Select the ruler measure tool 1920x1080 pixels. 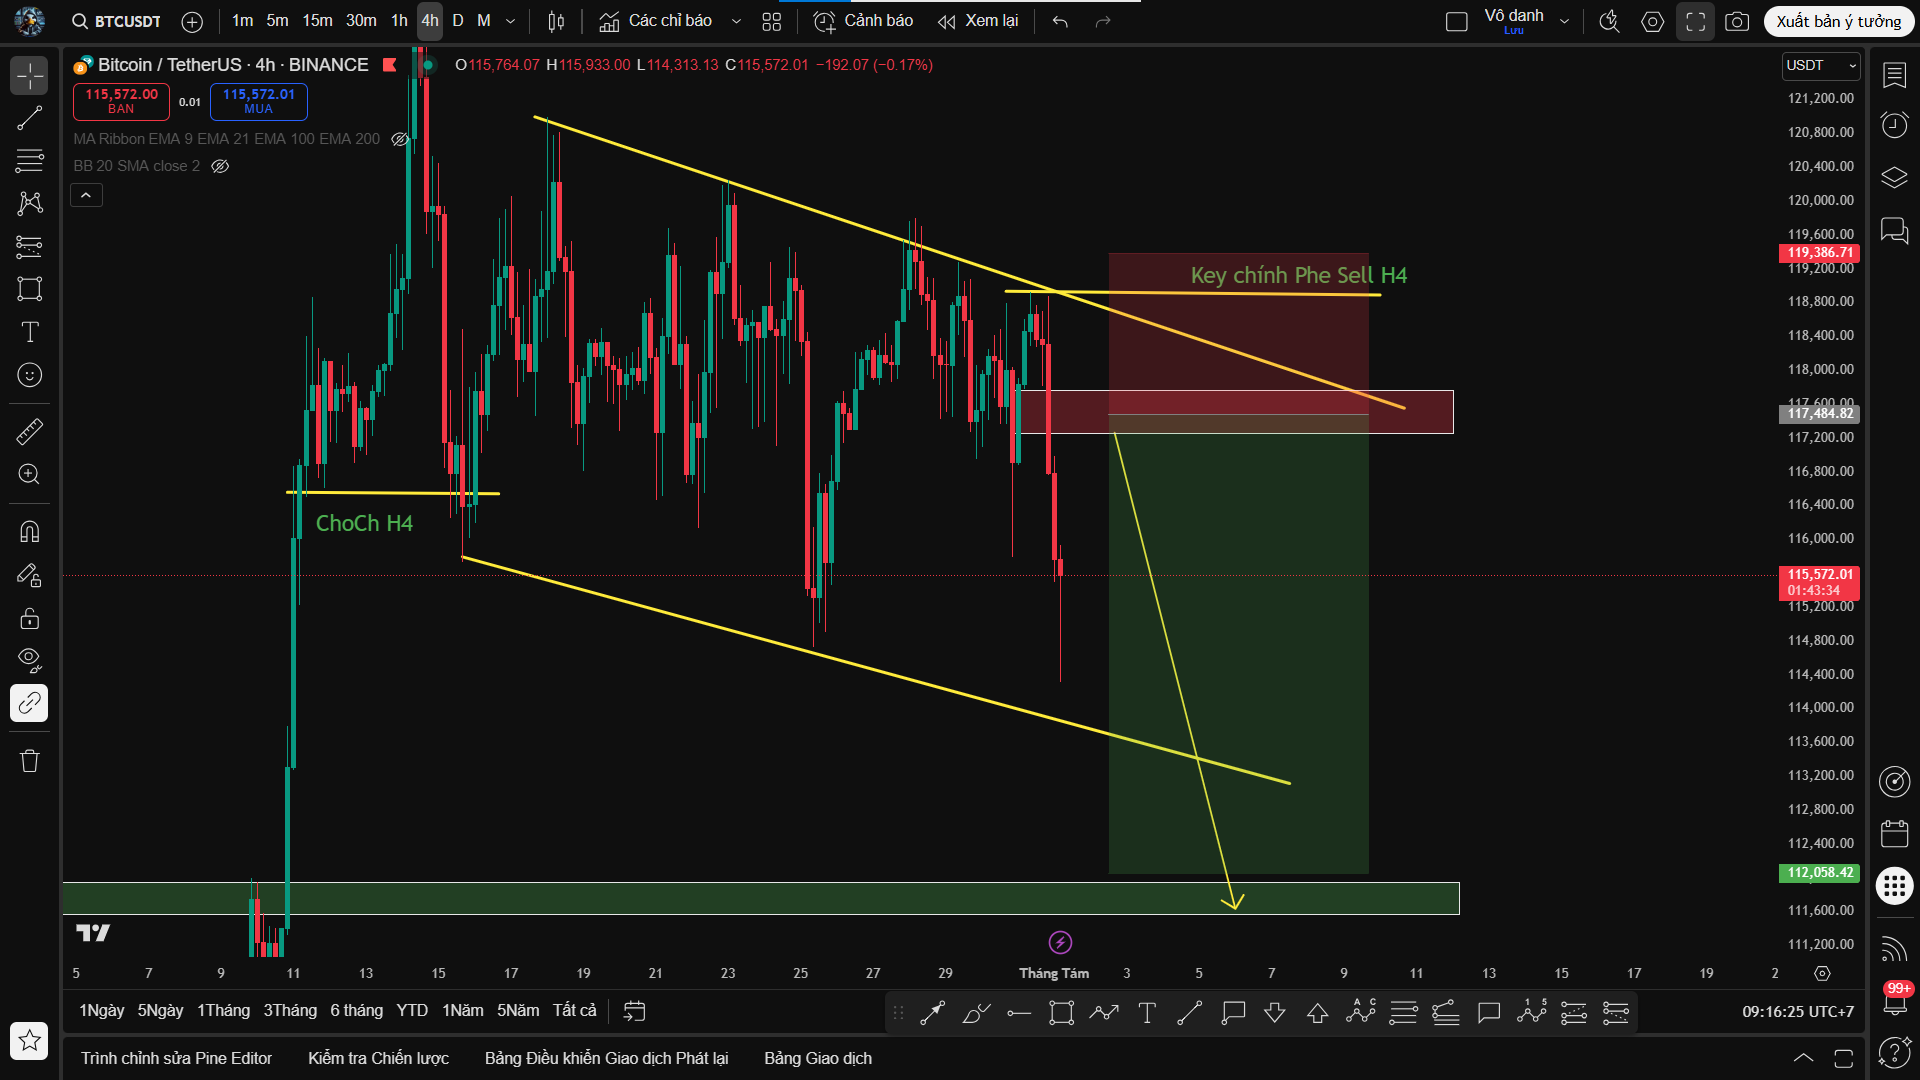coord(30,431)
